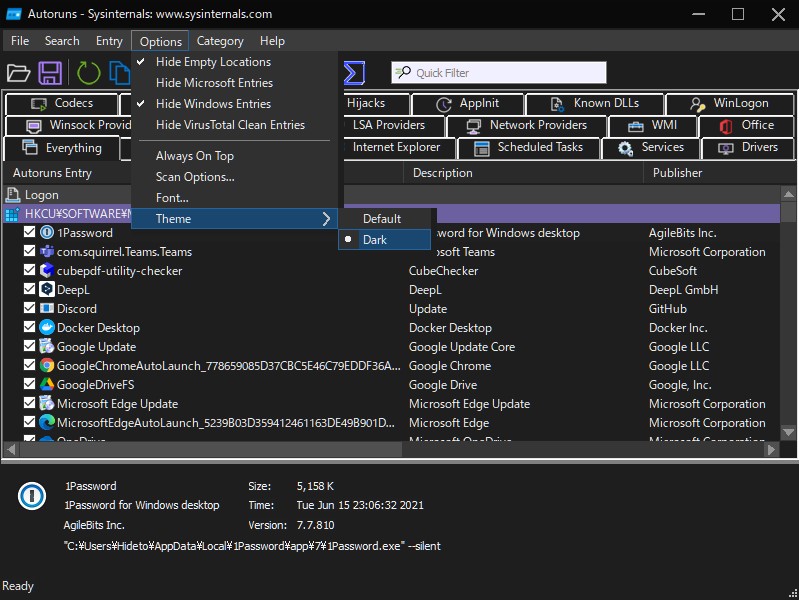Screen dimensions: 799x600
Task: Toggle Hide Microsoft Entries option
Action: (x=234, y=83)
